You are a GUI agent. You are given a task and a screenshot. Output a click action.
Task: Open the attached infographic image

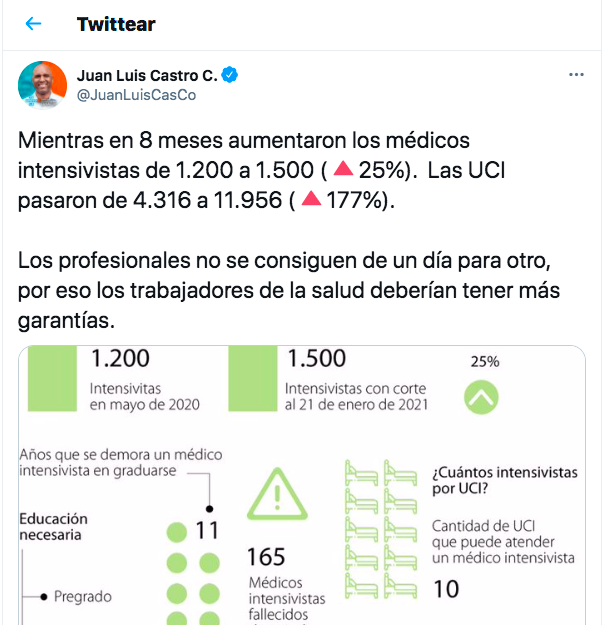click(x=302, y=485)
